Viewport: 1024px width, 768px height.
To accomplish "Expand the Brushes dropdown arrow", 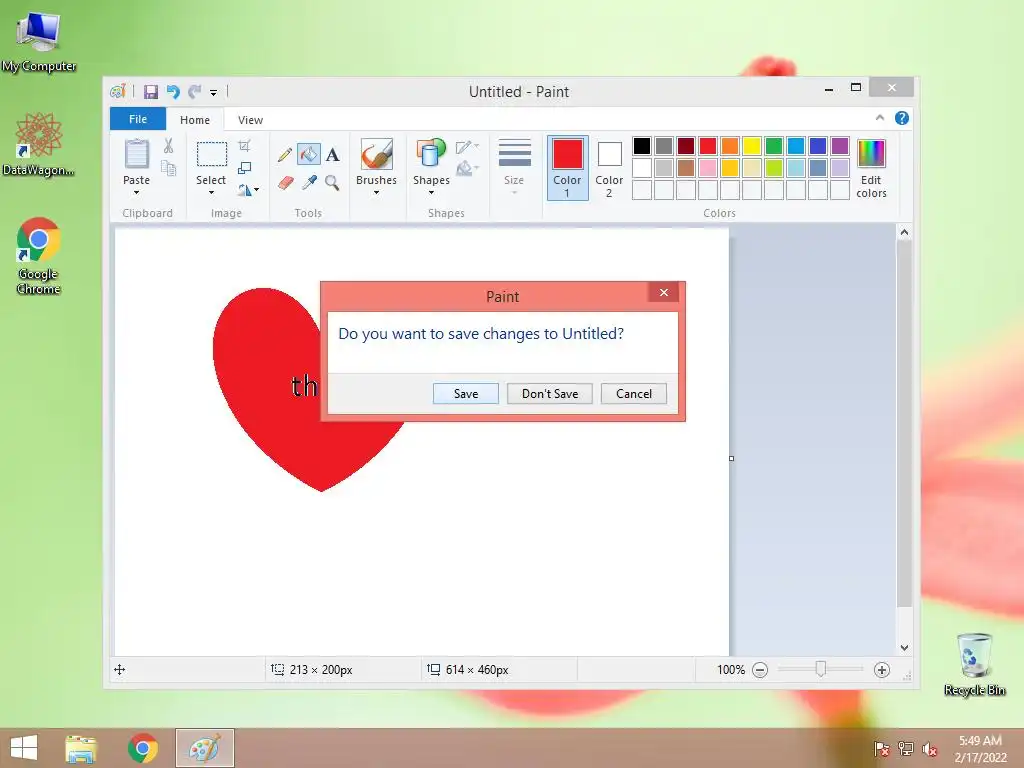I will 377,193.
